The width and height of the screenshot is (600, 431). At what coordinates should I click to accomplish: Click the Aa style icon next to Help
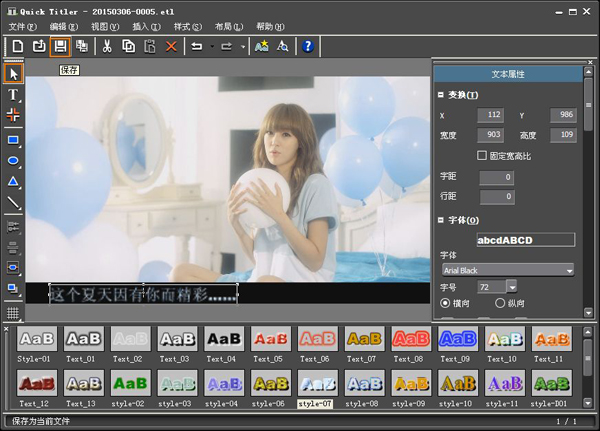click(x=282, y=46)
